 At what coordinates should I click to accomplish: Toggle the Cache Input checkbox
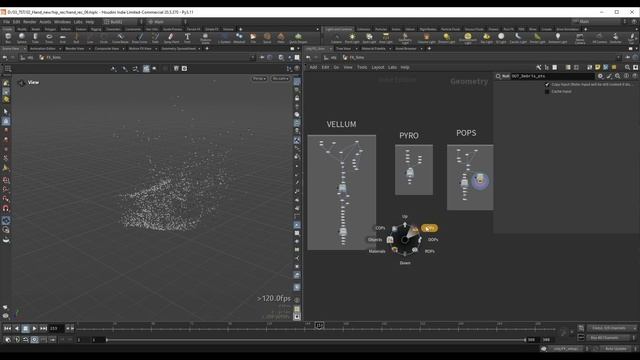pos(547,91)
